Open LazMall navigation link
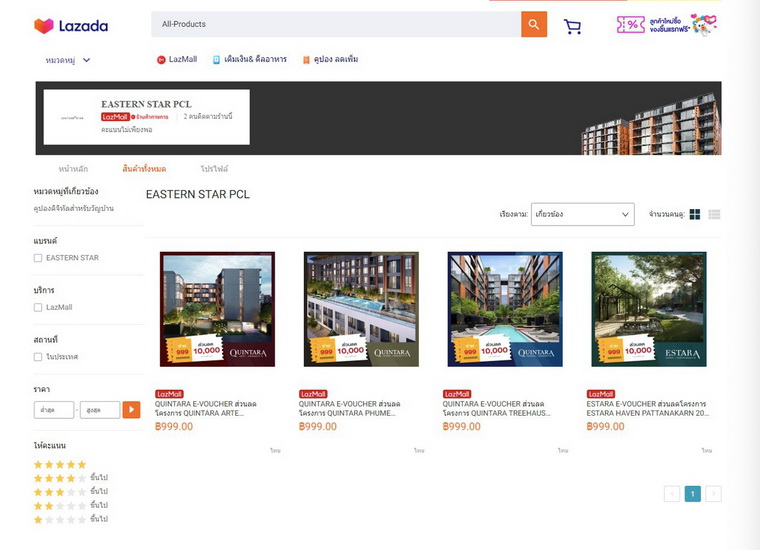 click(183, 59)
